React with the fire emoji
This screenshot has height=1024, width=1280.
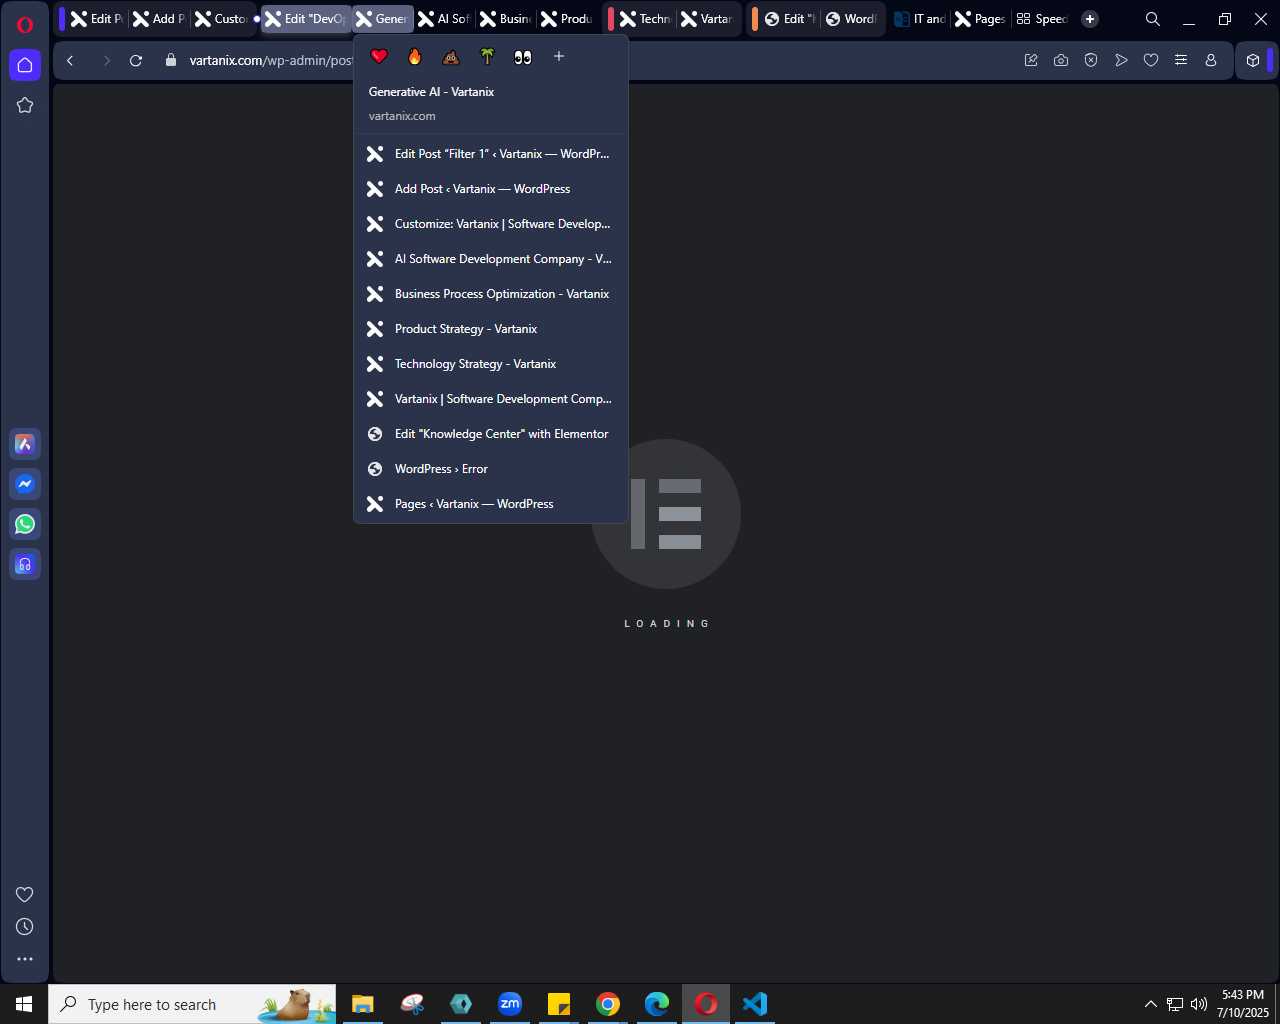pyautogui.click(x=415, y=57)
